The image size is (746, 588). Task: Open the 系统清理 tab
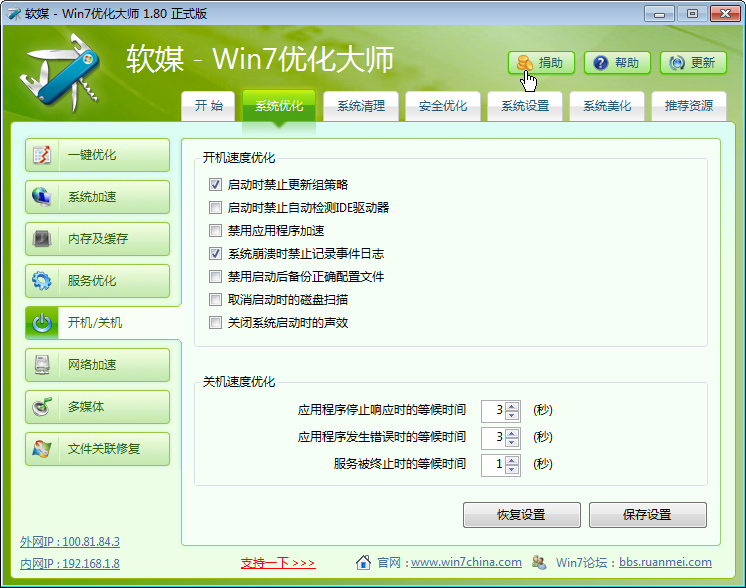pos(361,106)
